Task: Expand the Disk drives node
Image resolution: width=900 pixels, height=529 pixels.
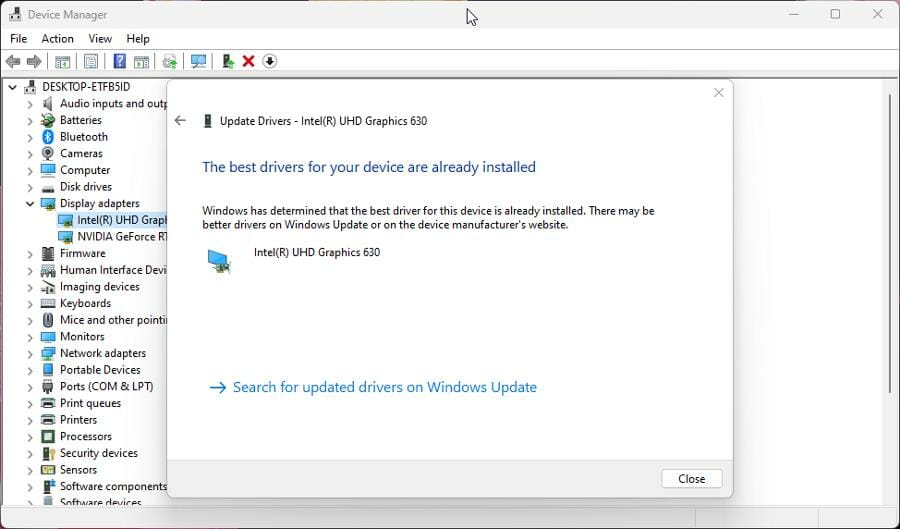Action: [30, 187]
